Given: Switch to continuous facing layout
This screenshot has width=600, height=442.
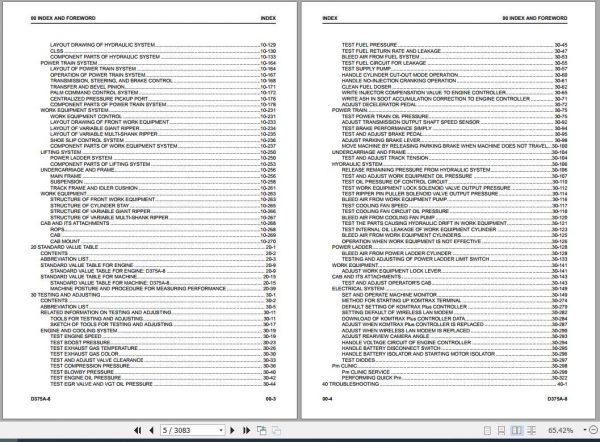Looking at the screenshot, I should click(x=532, y=431).
